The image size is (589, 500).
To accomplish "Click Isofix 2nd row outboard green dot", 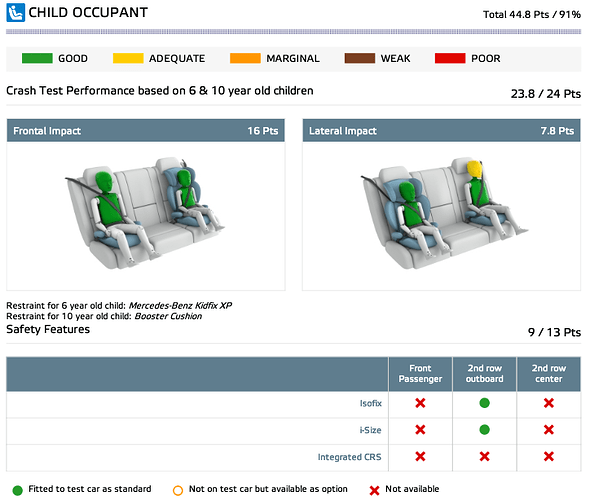I will click(x=484, y=403).
